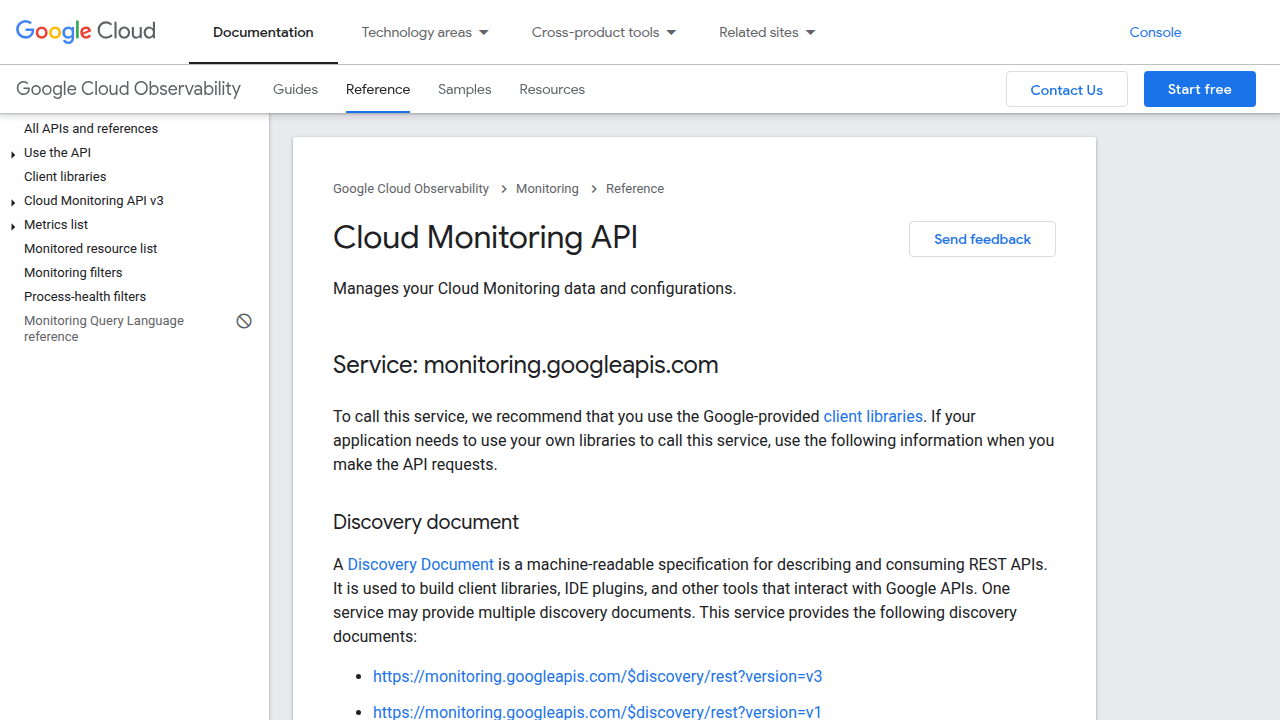Open the Resources tab
This screenshot has height=720, width=1280.
point(552,89)
